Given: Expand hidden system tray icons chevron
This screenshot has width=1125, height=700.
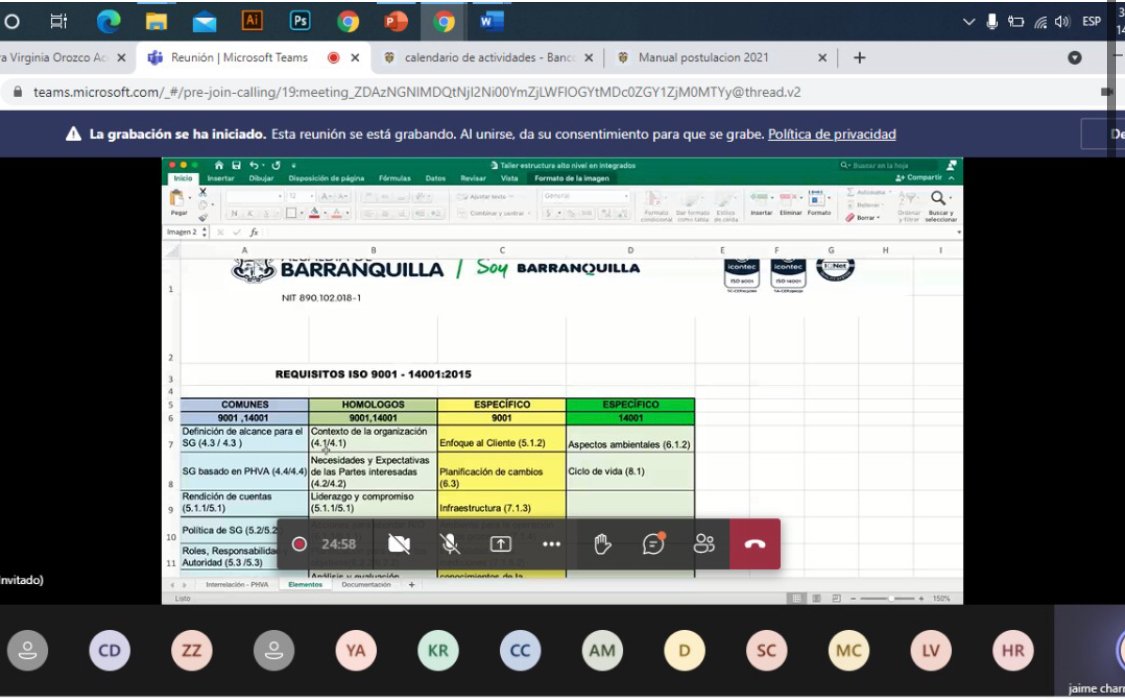Looking at the screenshot, I should click(968, 21).
